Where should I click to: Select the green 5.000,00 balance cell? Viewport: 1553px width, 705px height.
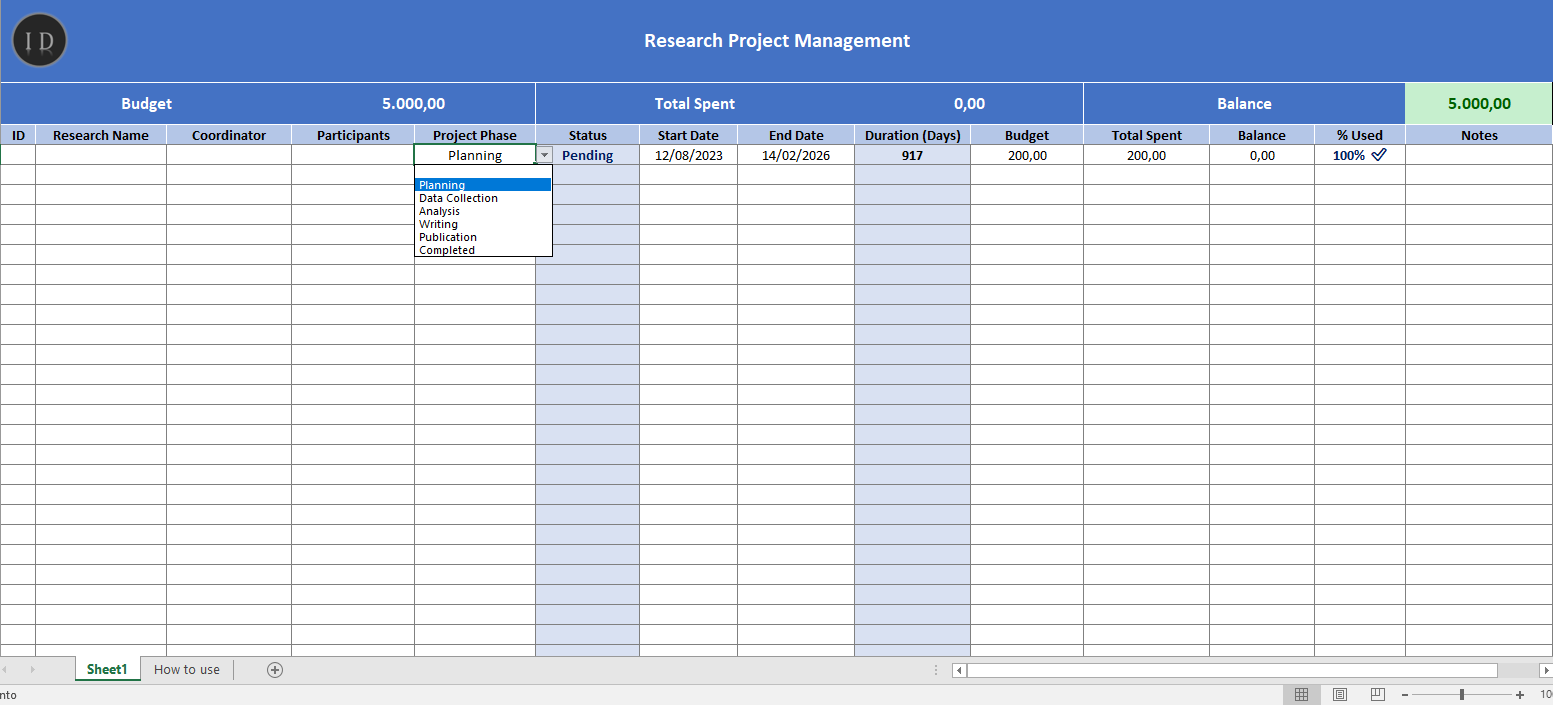point(1479,104)
